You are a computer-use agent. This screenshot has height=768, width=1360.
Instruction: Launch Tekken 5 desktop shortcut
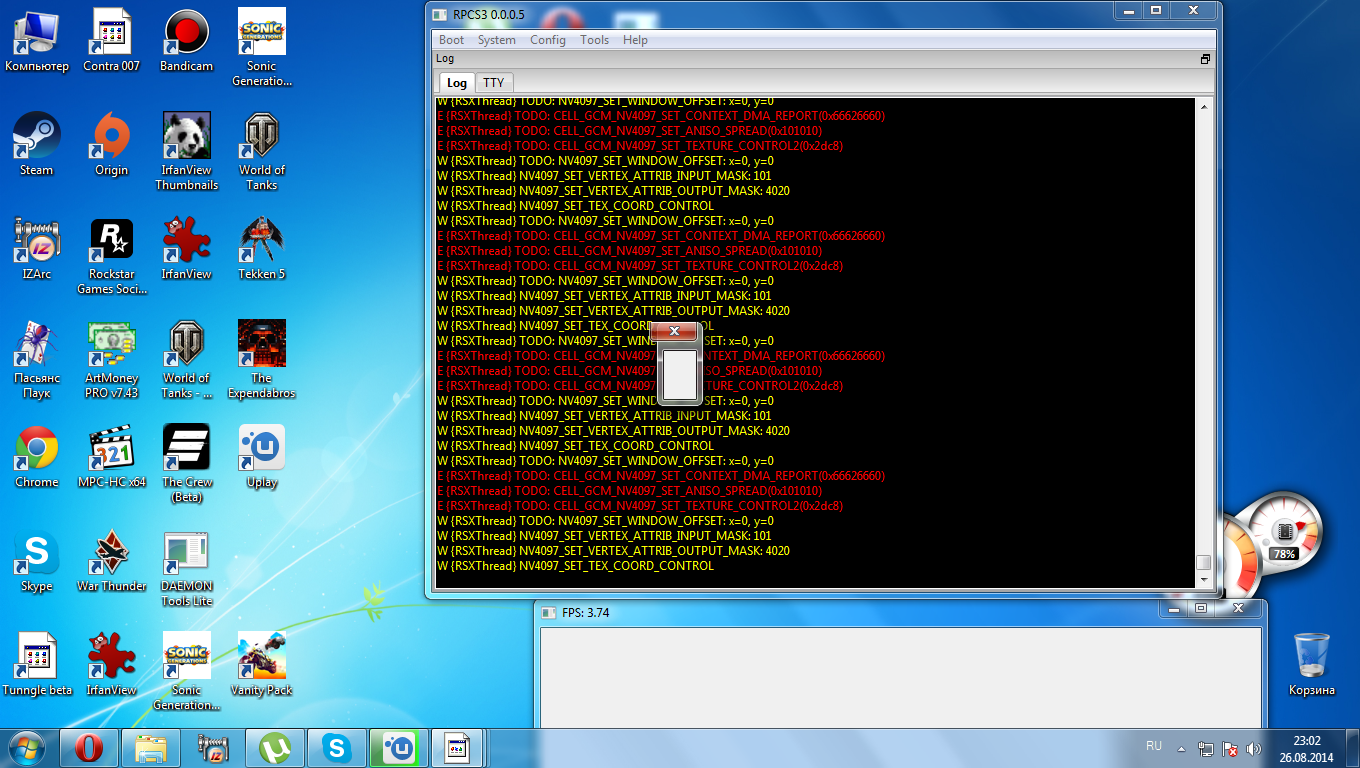click(x=261, y=244)
